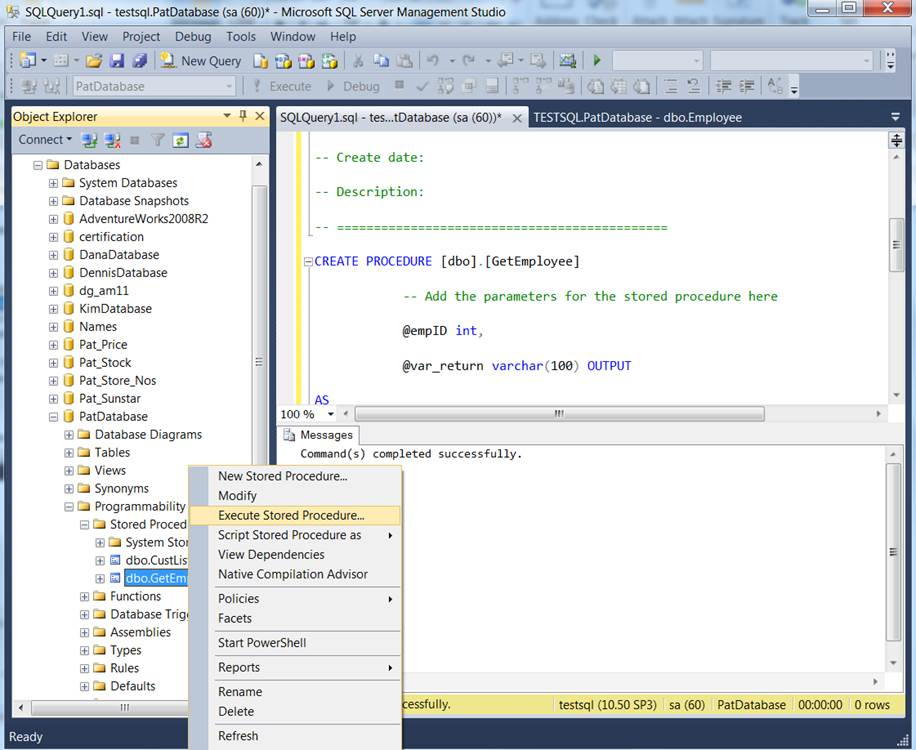Click the Object Explorer vertical scrollbar thumb
Screen dimensions: 916x750
tap(259, 362)
